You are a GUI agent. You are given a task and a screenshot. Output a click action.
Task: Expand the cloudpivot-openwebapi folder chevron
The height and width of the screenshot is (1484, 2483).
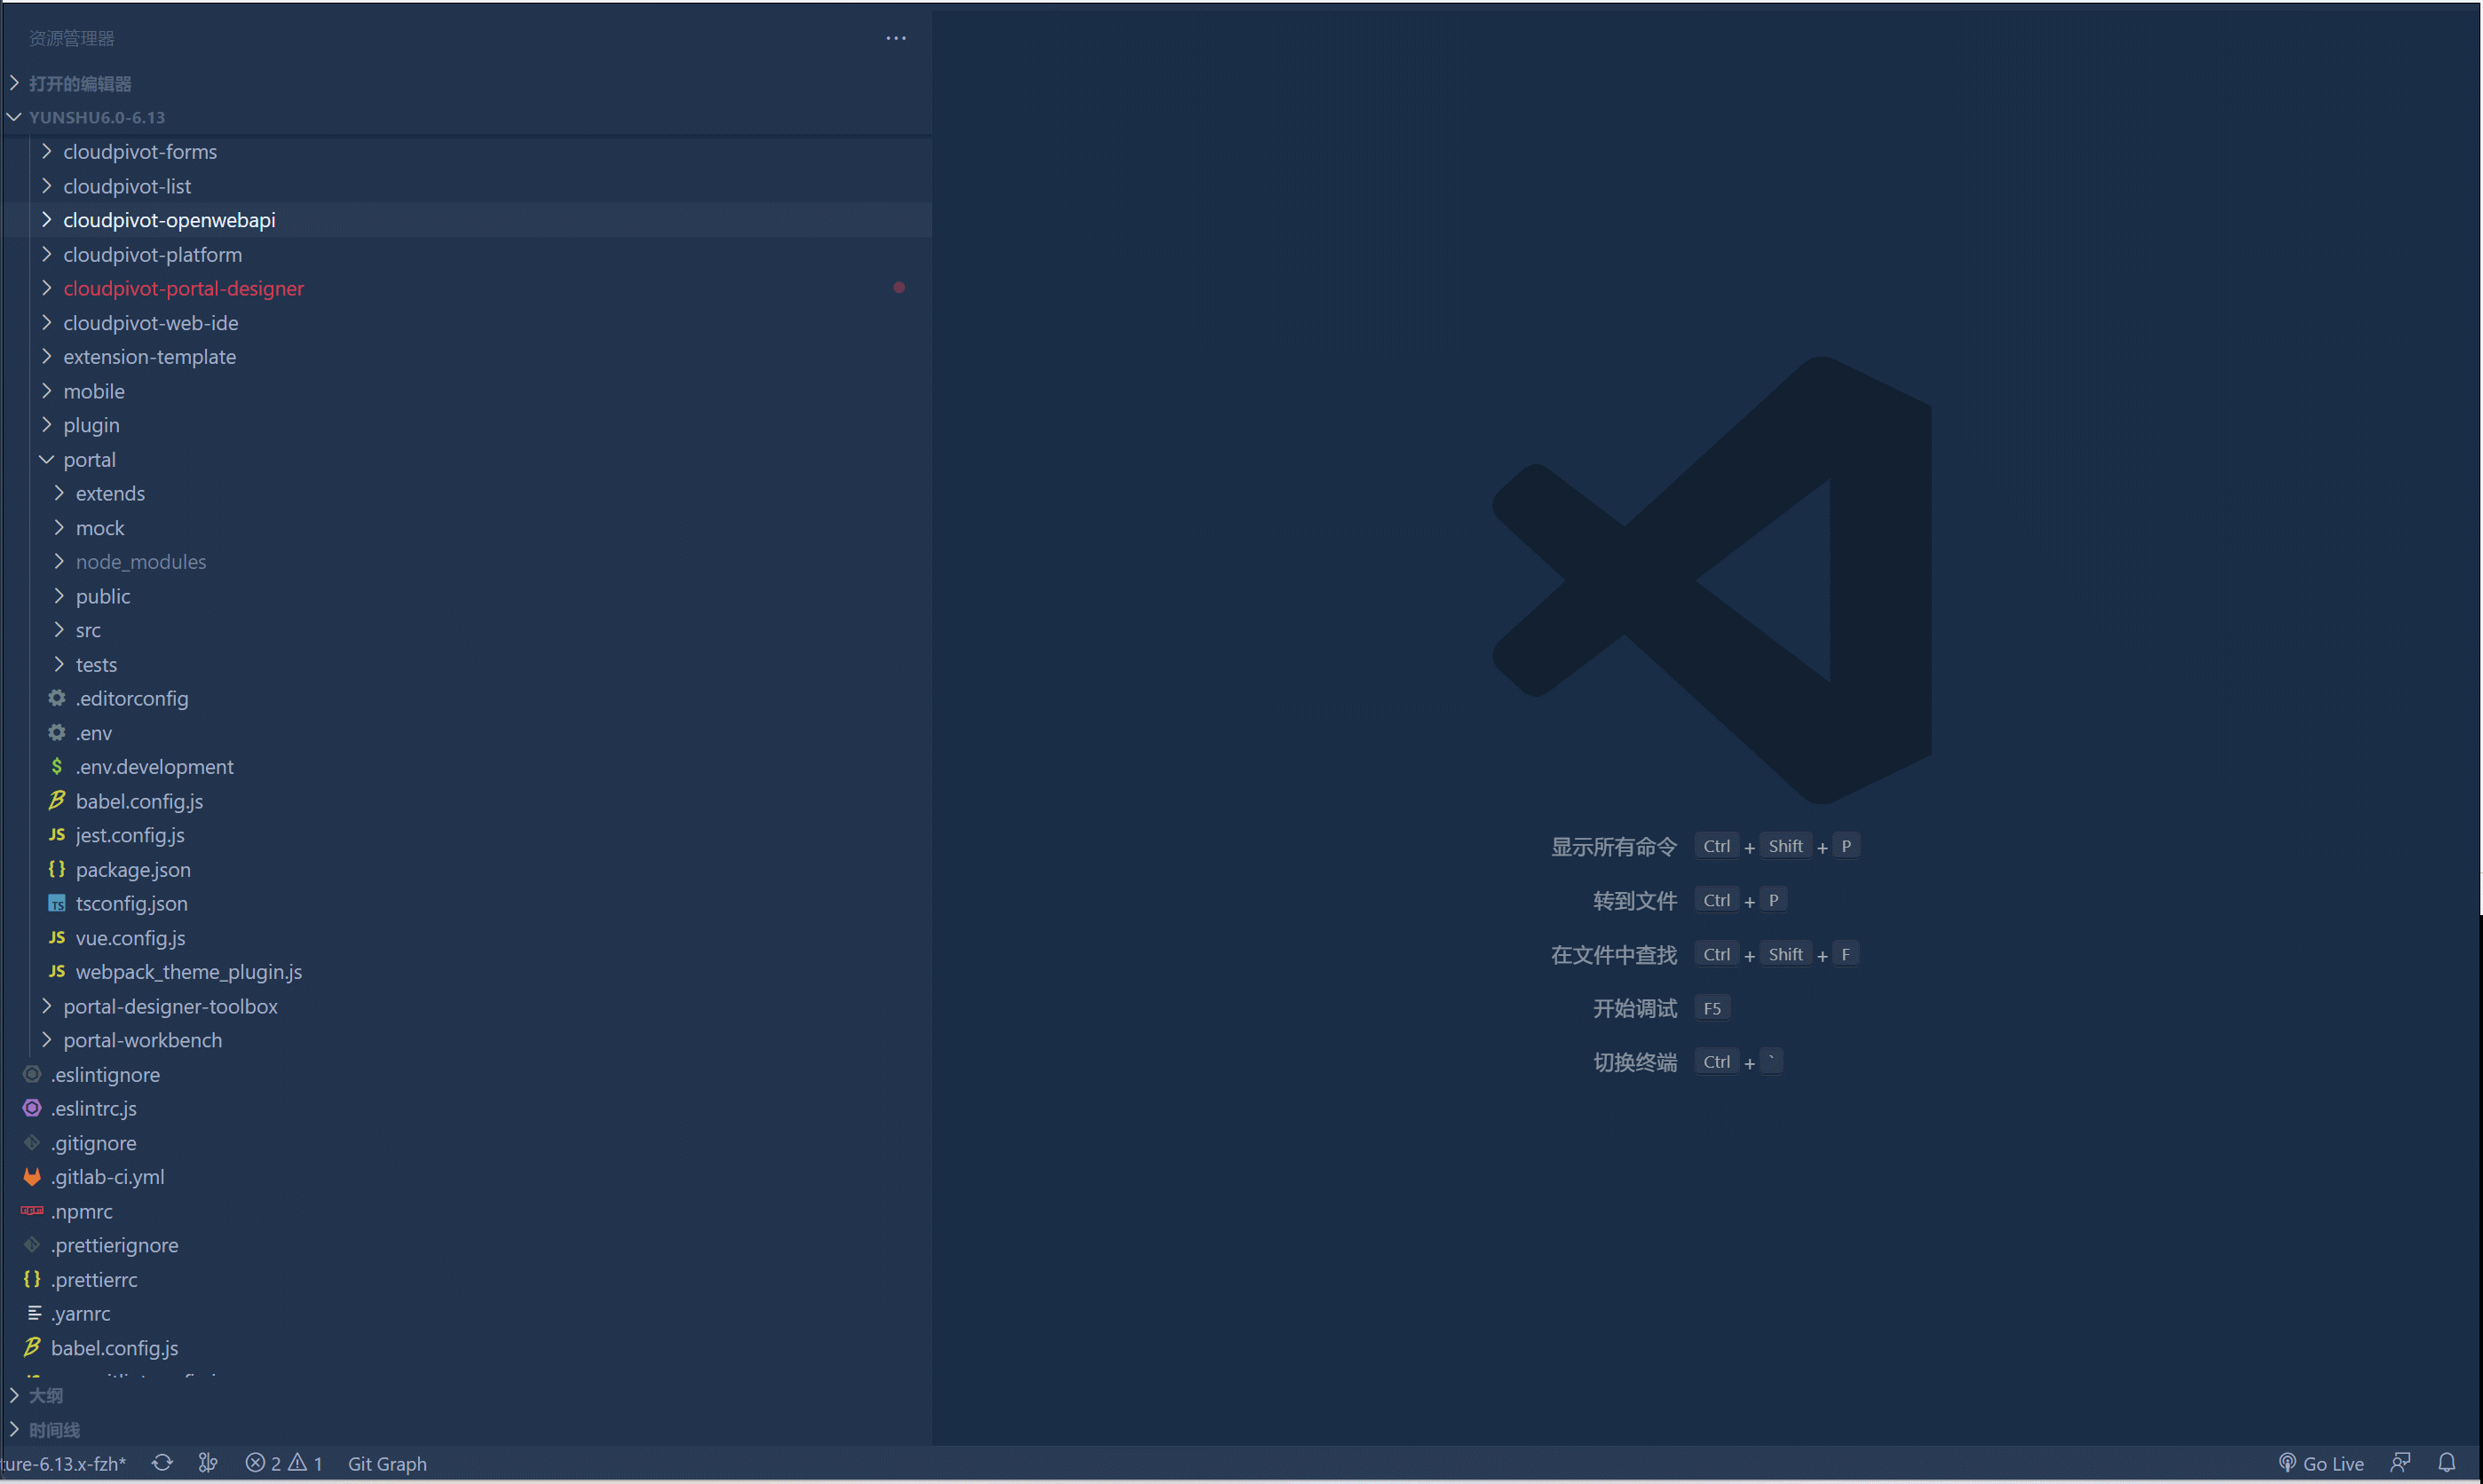click(x=46, y=219)
